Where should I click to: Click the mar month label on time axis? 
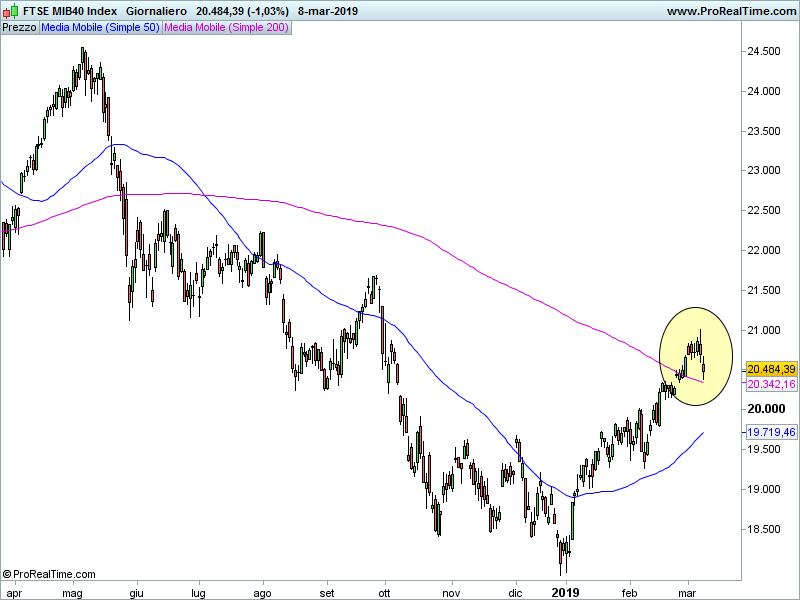point(688,593)
